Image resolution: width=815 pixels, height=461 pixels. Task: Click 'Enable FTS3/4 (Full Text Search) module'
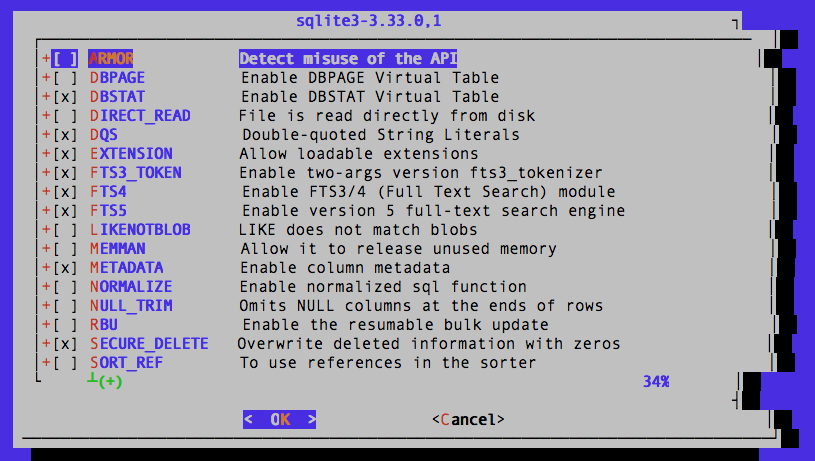429,192
